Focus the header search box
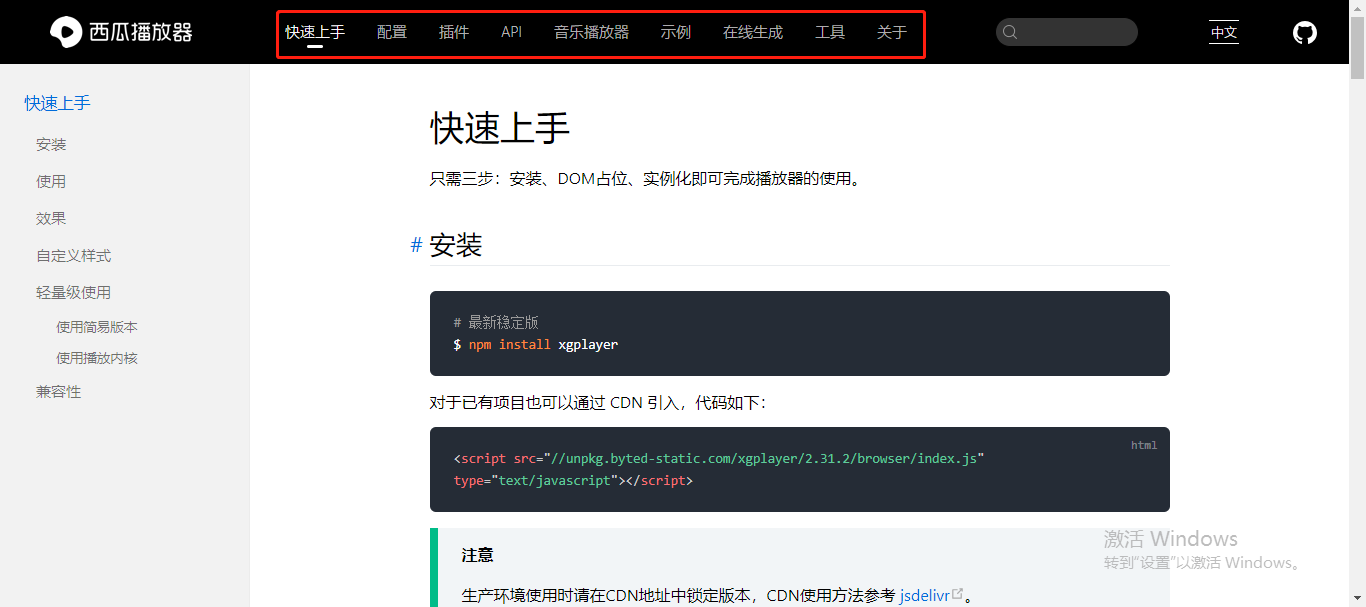Screen dimensions: 1366x607 [x=1067, y=32]
